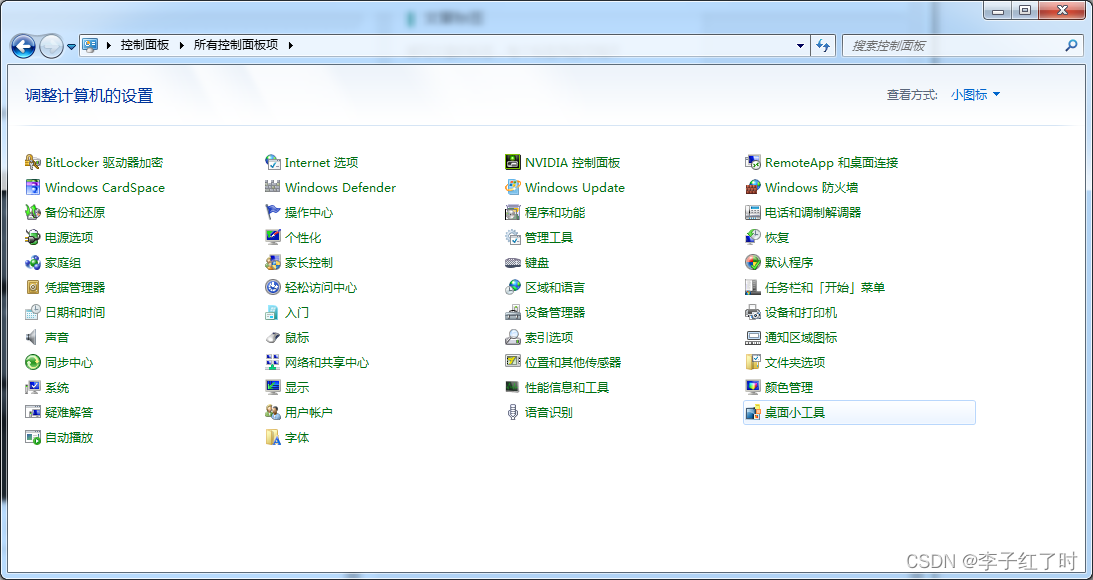Open the NVIDIA 控制面板 icon
1093x580 pixels.
512,162
